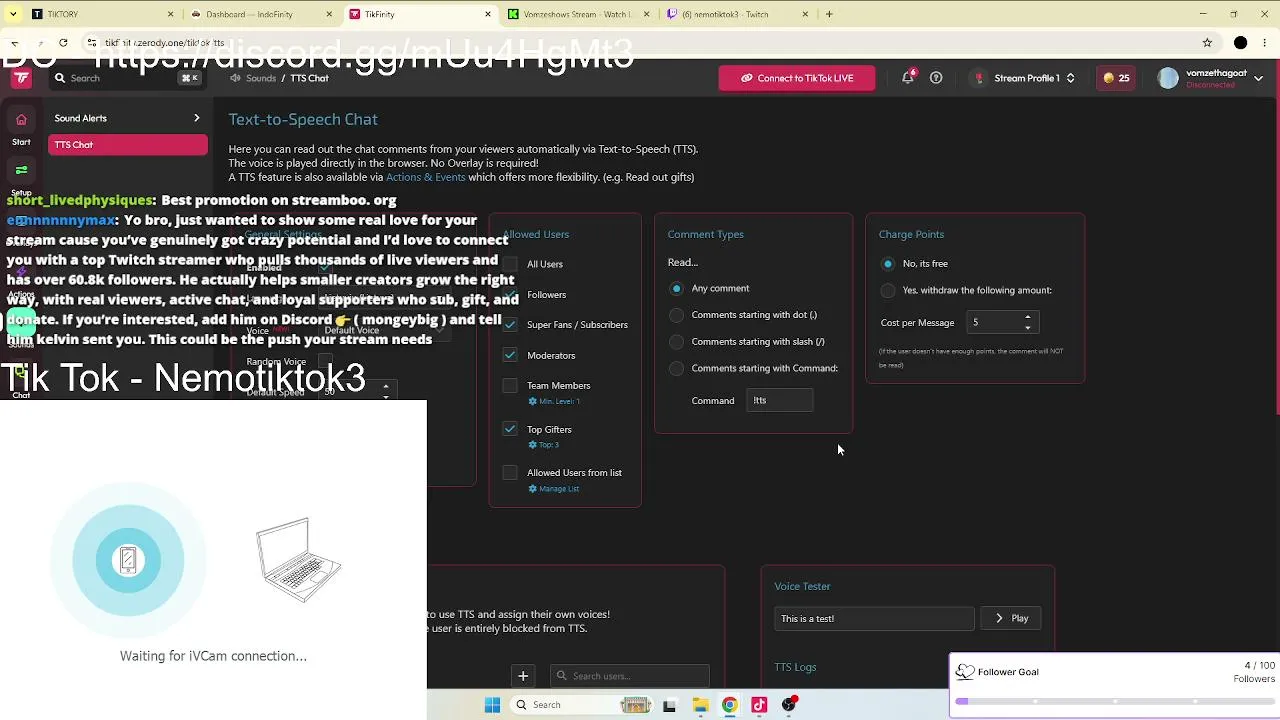Select Comments starting with slash option
The image size is (1280, 720).
pos(677,342)
